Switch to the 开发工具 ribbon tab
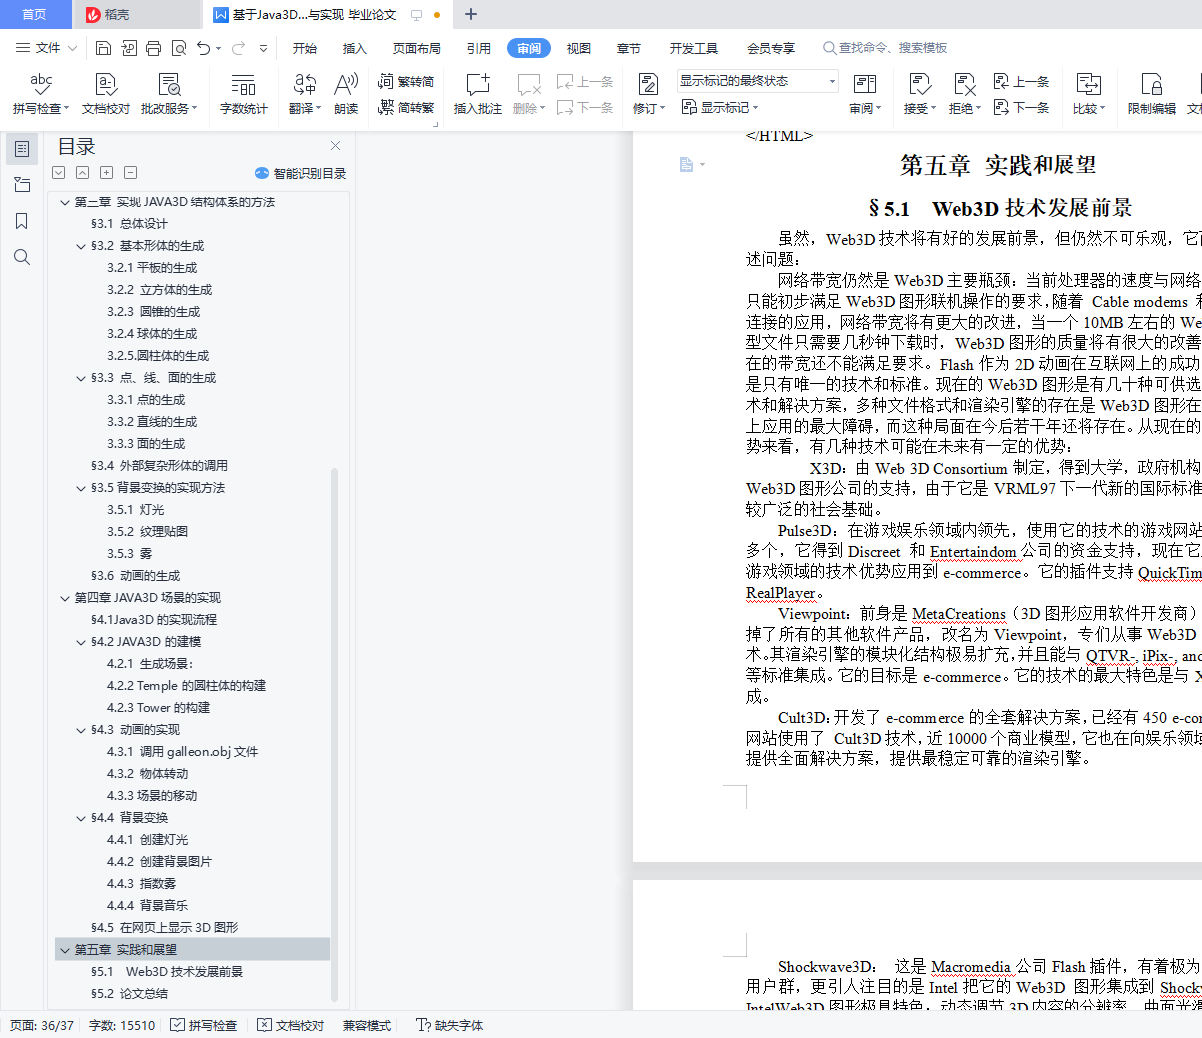 694,48
